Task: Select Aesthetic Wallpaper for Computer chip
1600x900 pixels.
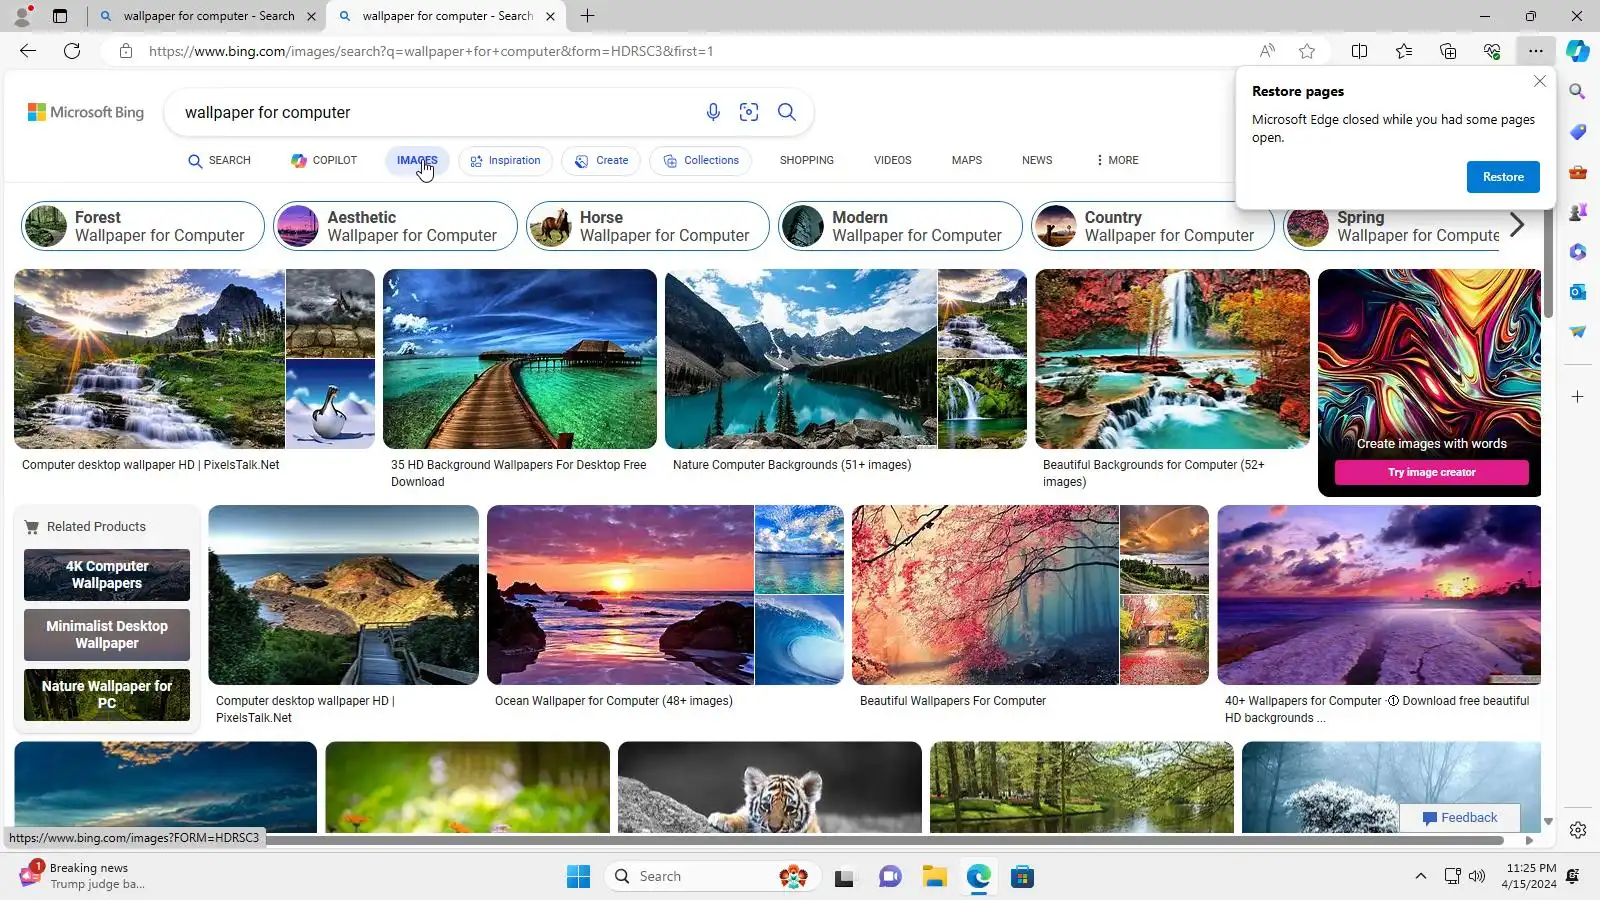Action: pos(395,226)
